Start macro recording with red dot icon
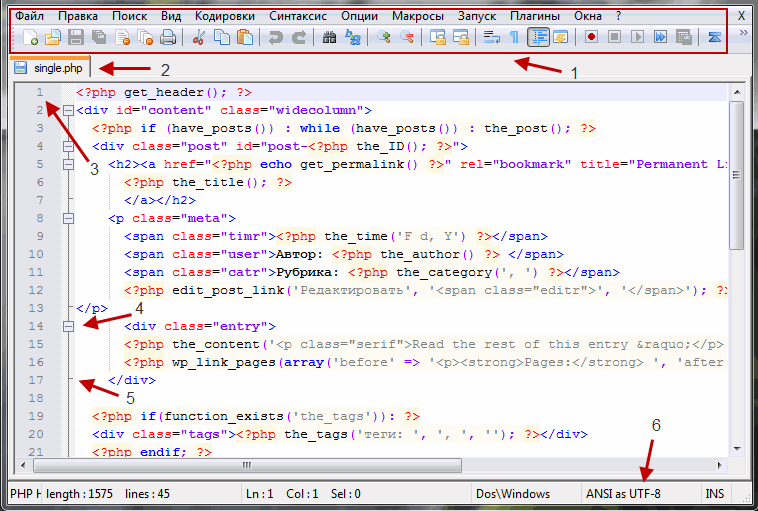The image size is (758, 511). tap(591, 37)
